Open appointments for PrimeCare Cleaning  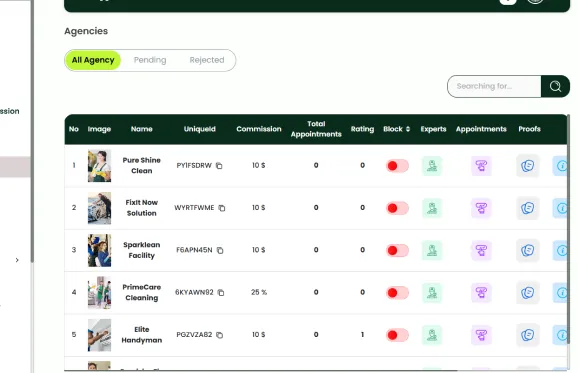pyautogui.click(x=481, y=293)
